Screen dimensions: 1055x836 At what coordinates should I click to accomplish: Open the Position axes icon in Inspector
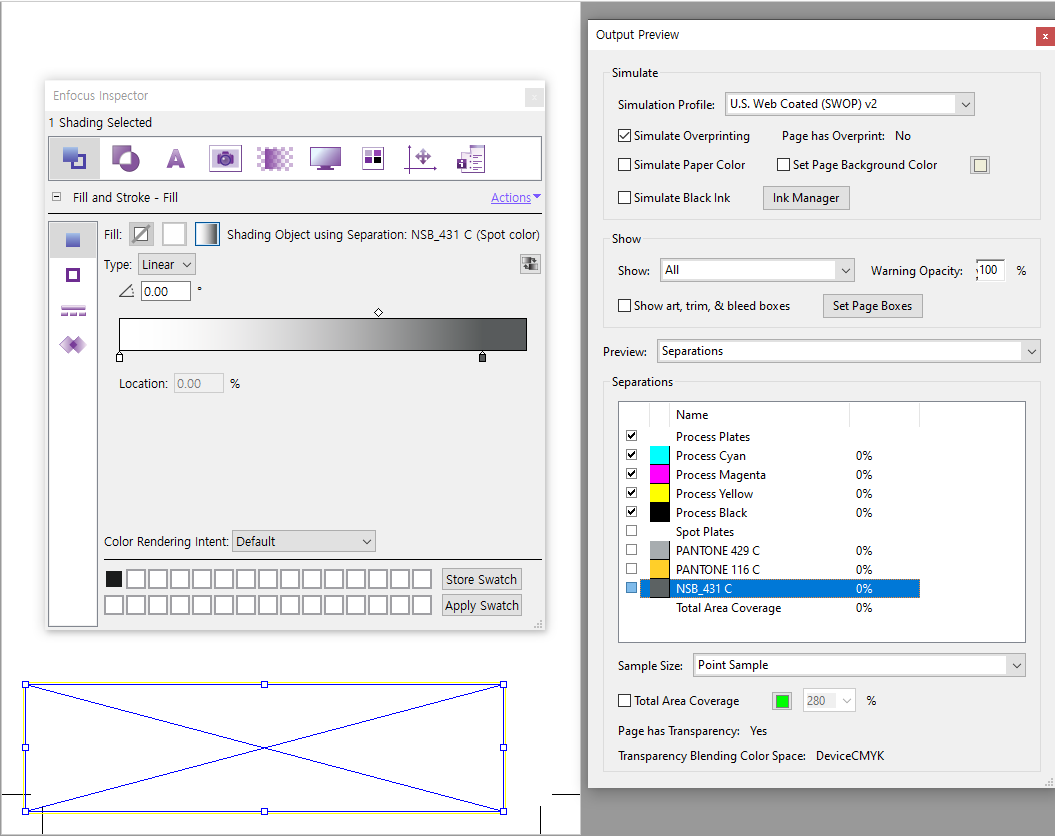tap(421, 159)
